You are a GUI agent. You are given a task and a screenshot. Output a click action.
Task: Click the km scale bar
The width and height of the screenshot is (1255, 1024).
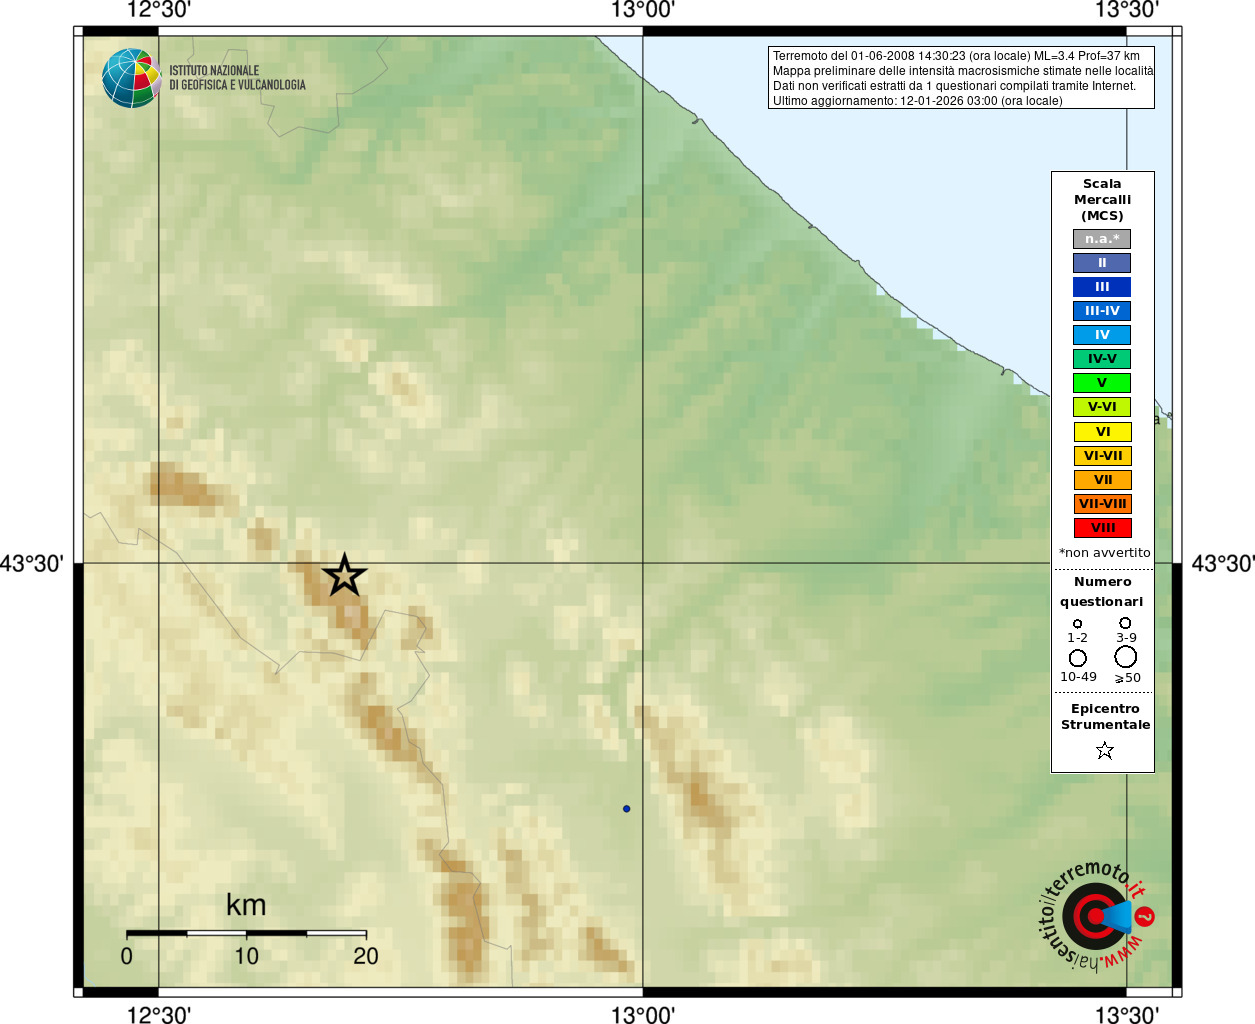point(246,933)
